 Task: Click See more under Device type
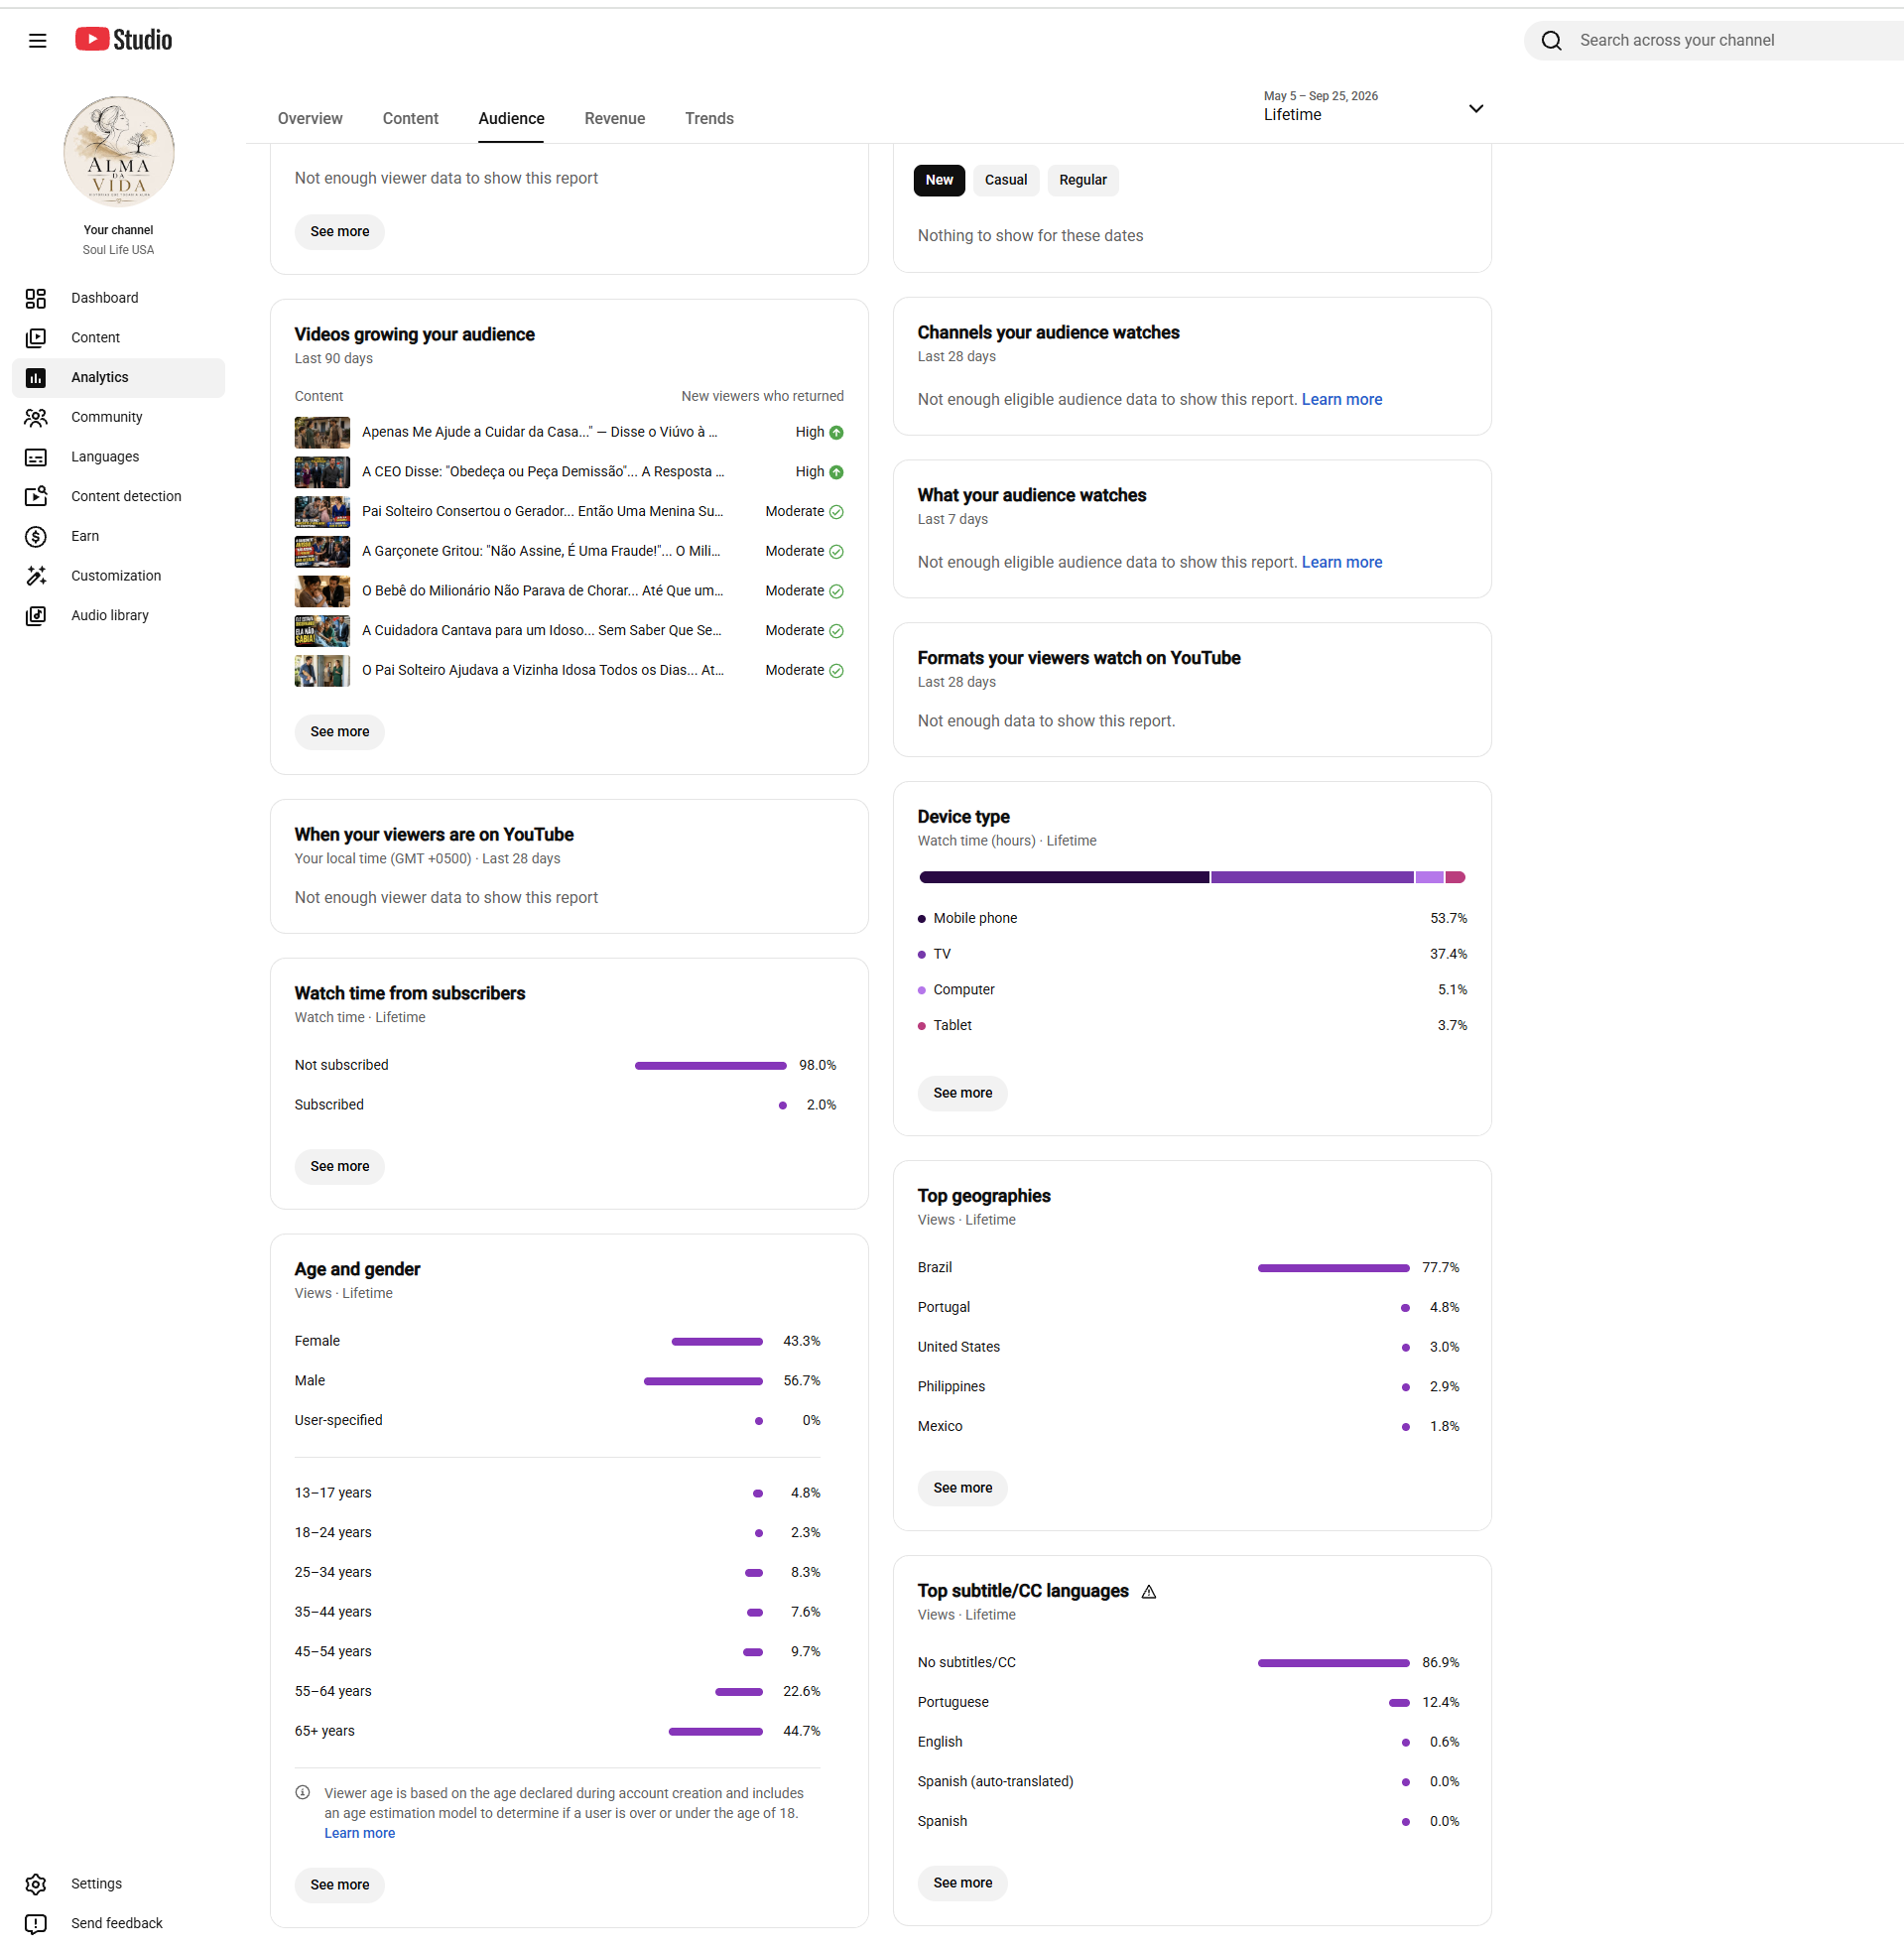(x=963, y=1093)
